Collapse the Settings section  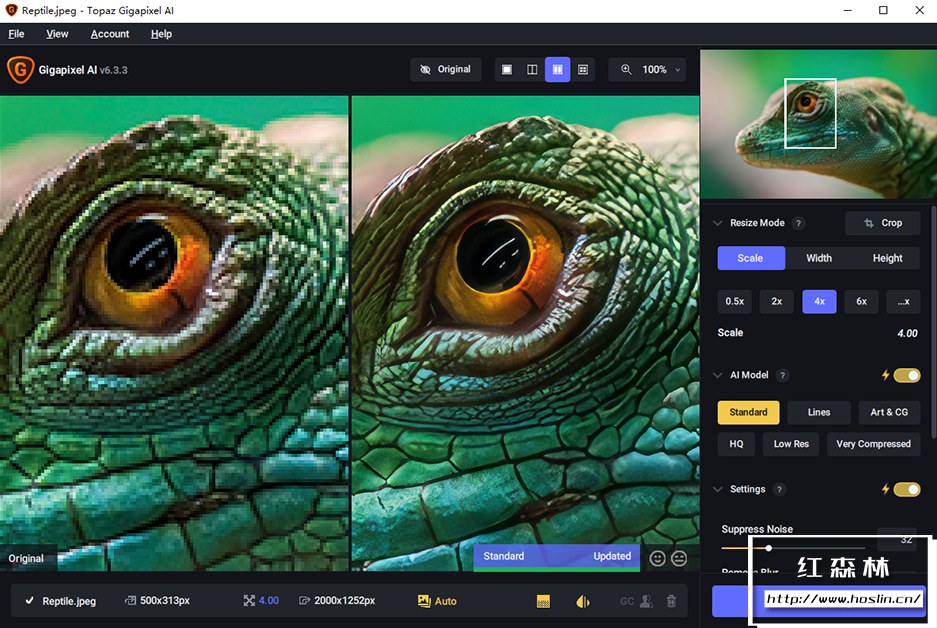click(718, 489)
